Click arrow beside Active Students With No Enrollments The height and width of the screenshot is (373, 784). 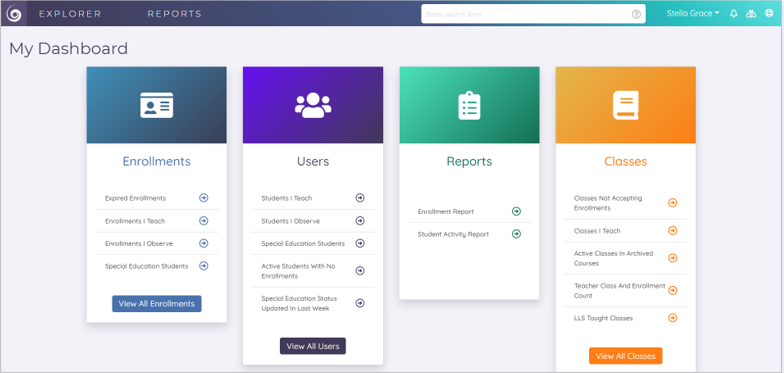click(360, 270)
